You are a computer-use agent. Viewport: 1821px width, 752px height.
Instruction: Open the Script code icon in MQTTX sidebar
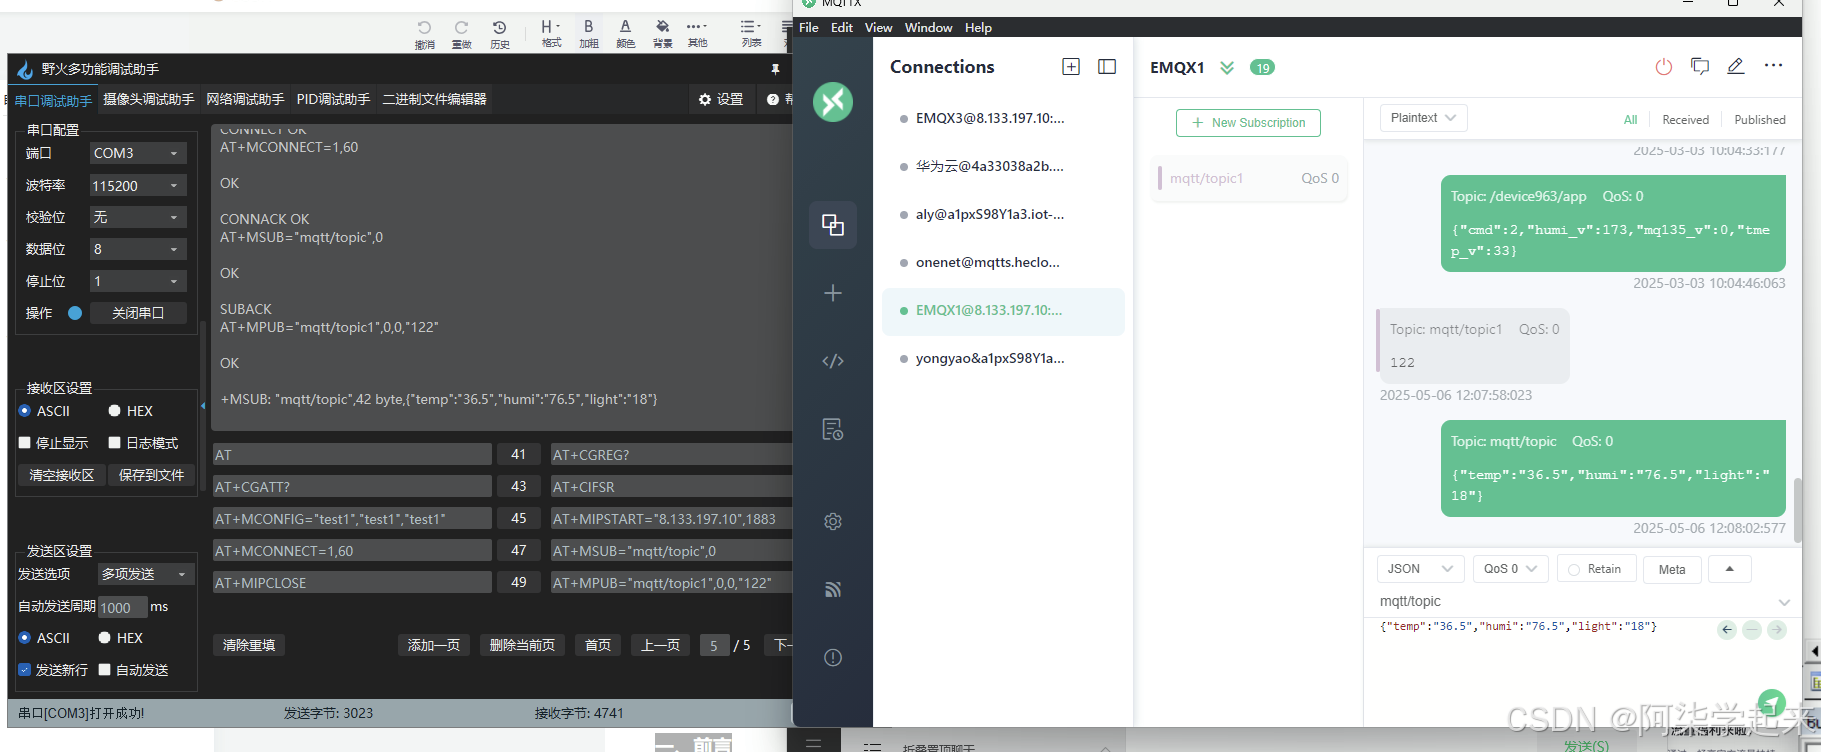(x=832, y=361)
